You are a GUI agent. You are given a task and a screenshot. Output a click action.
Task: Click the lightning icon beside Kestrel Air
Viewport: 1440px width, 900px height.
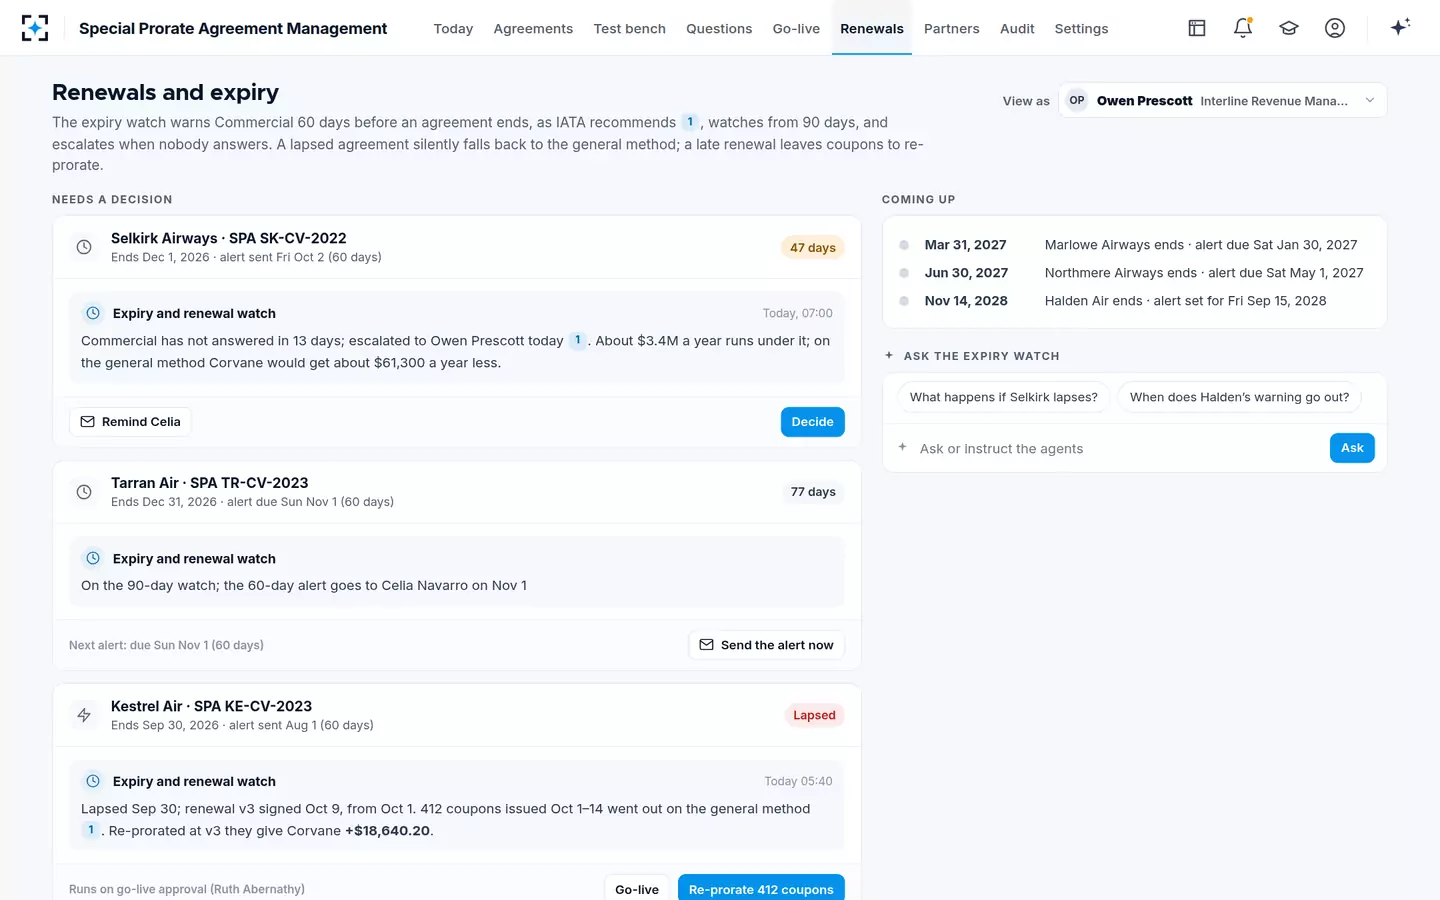(x=84, y=715)
